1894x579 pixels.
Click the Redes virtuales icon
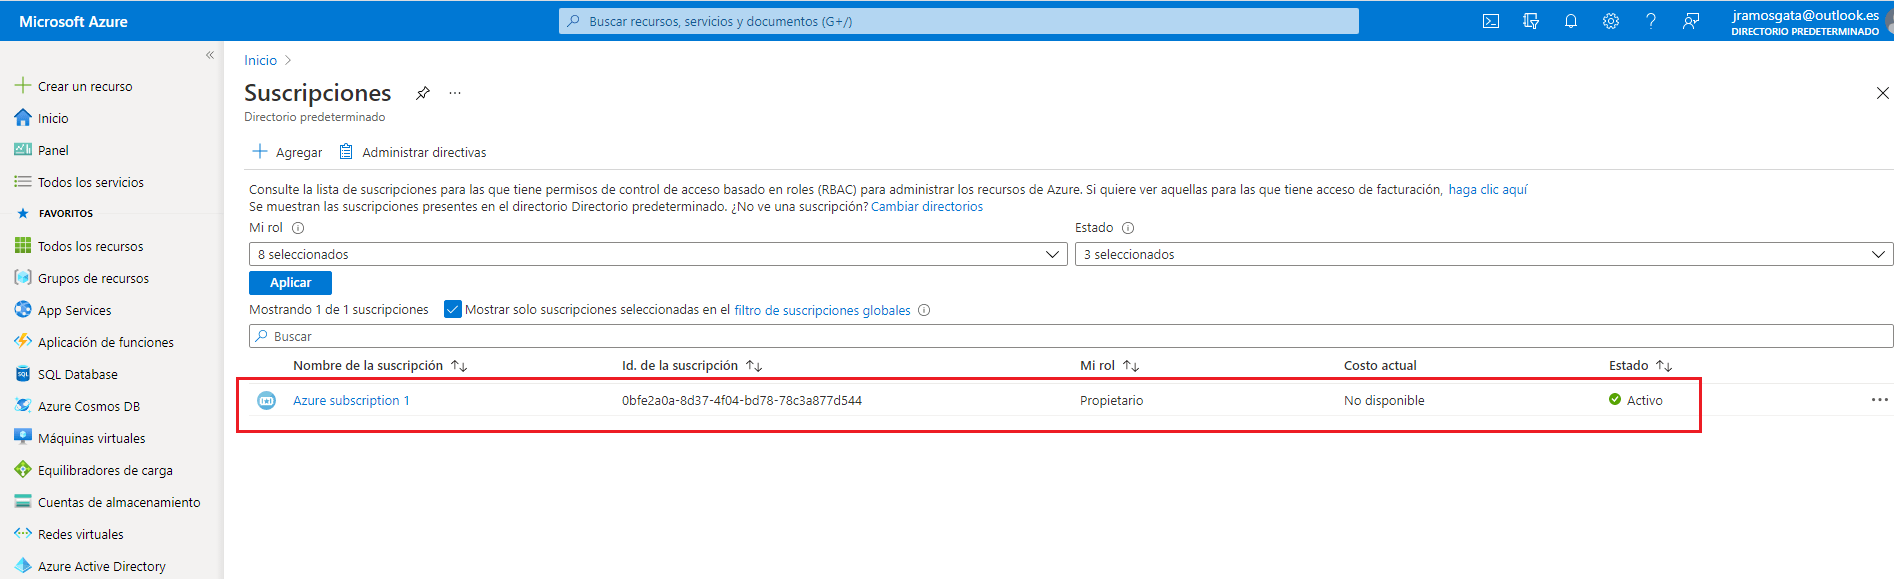(x=23, y=534)
